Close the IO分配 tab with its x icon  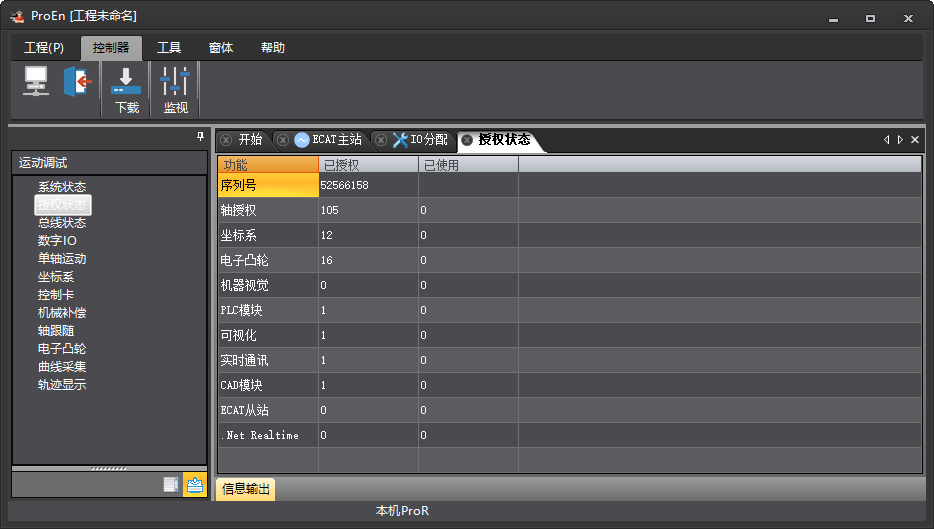click(x=381, y=140)
